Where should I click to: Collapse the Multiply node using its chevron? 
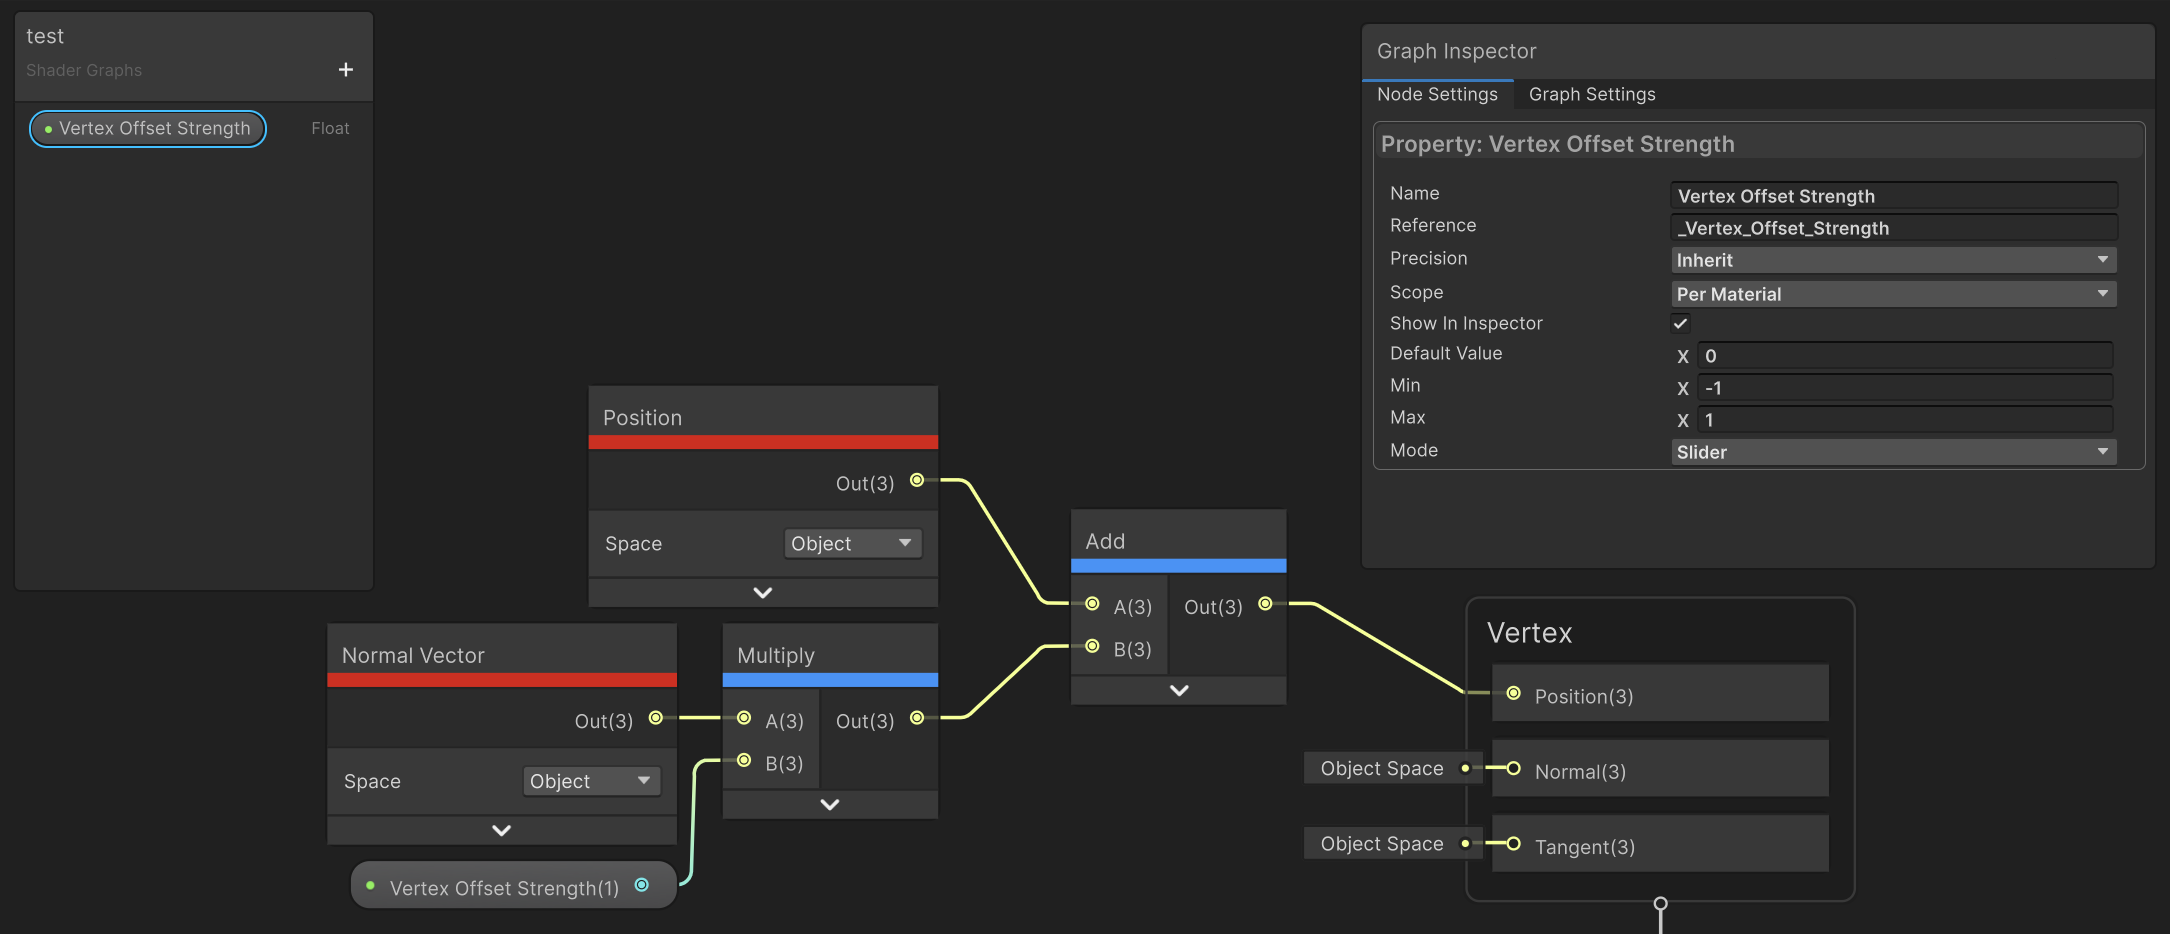829,804
